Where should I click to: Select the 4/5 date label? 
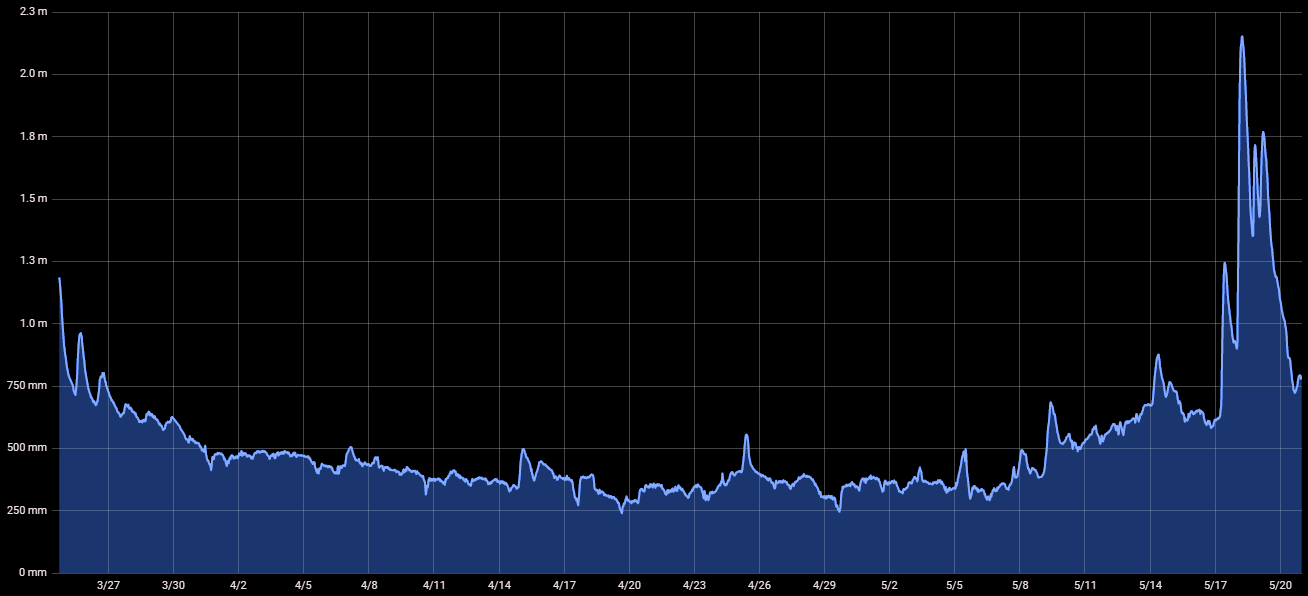(x=303, y=585)
